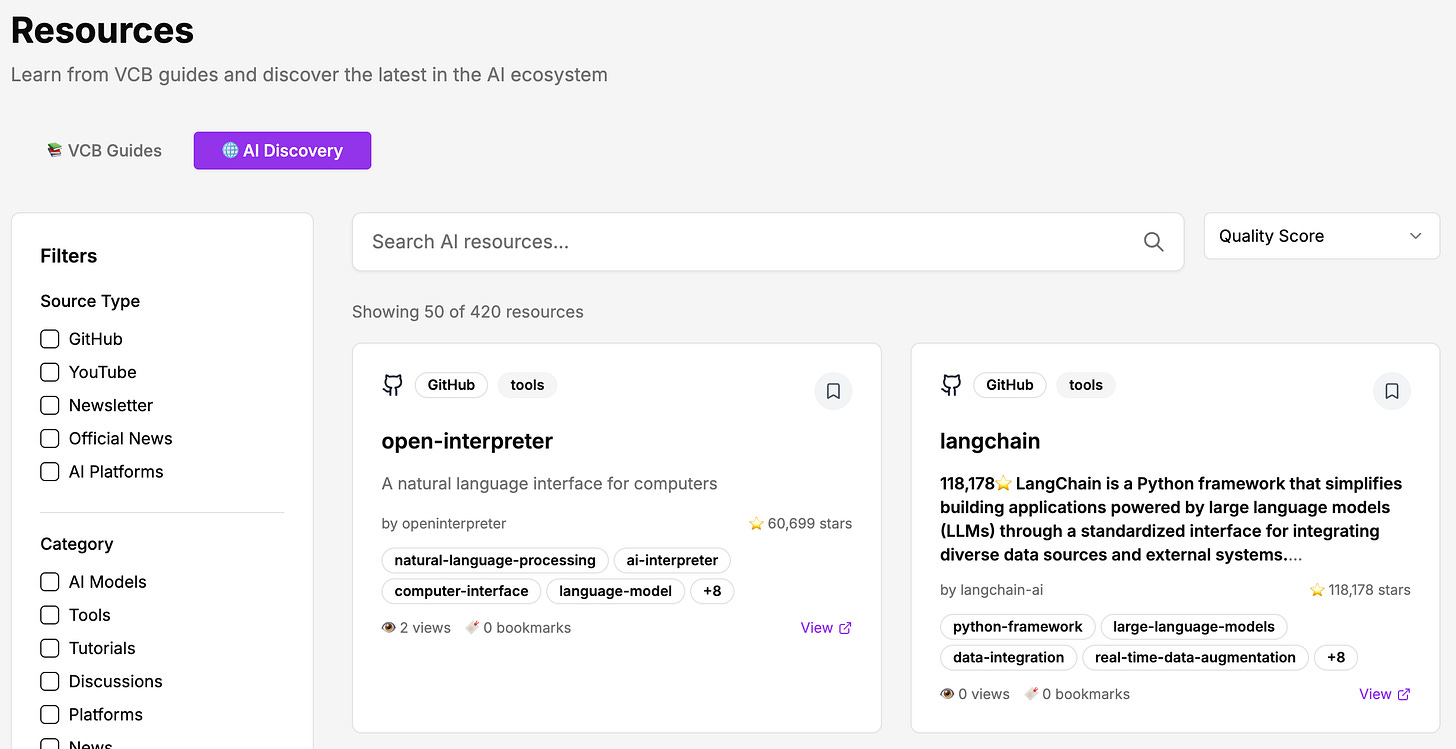The width and height of the screenshot is (1456, 749).
Task: Click tools badge on langchain card
Action: tap(1085, 385)
